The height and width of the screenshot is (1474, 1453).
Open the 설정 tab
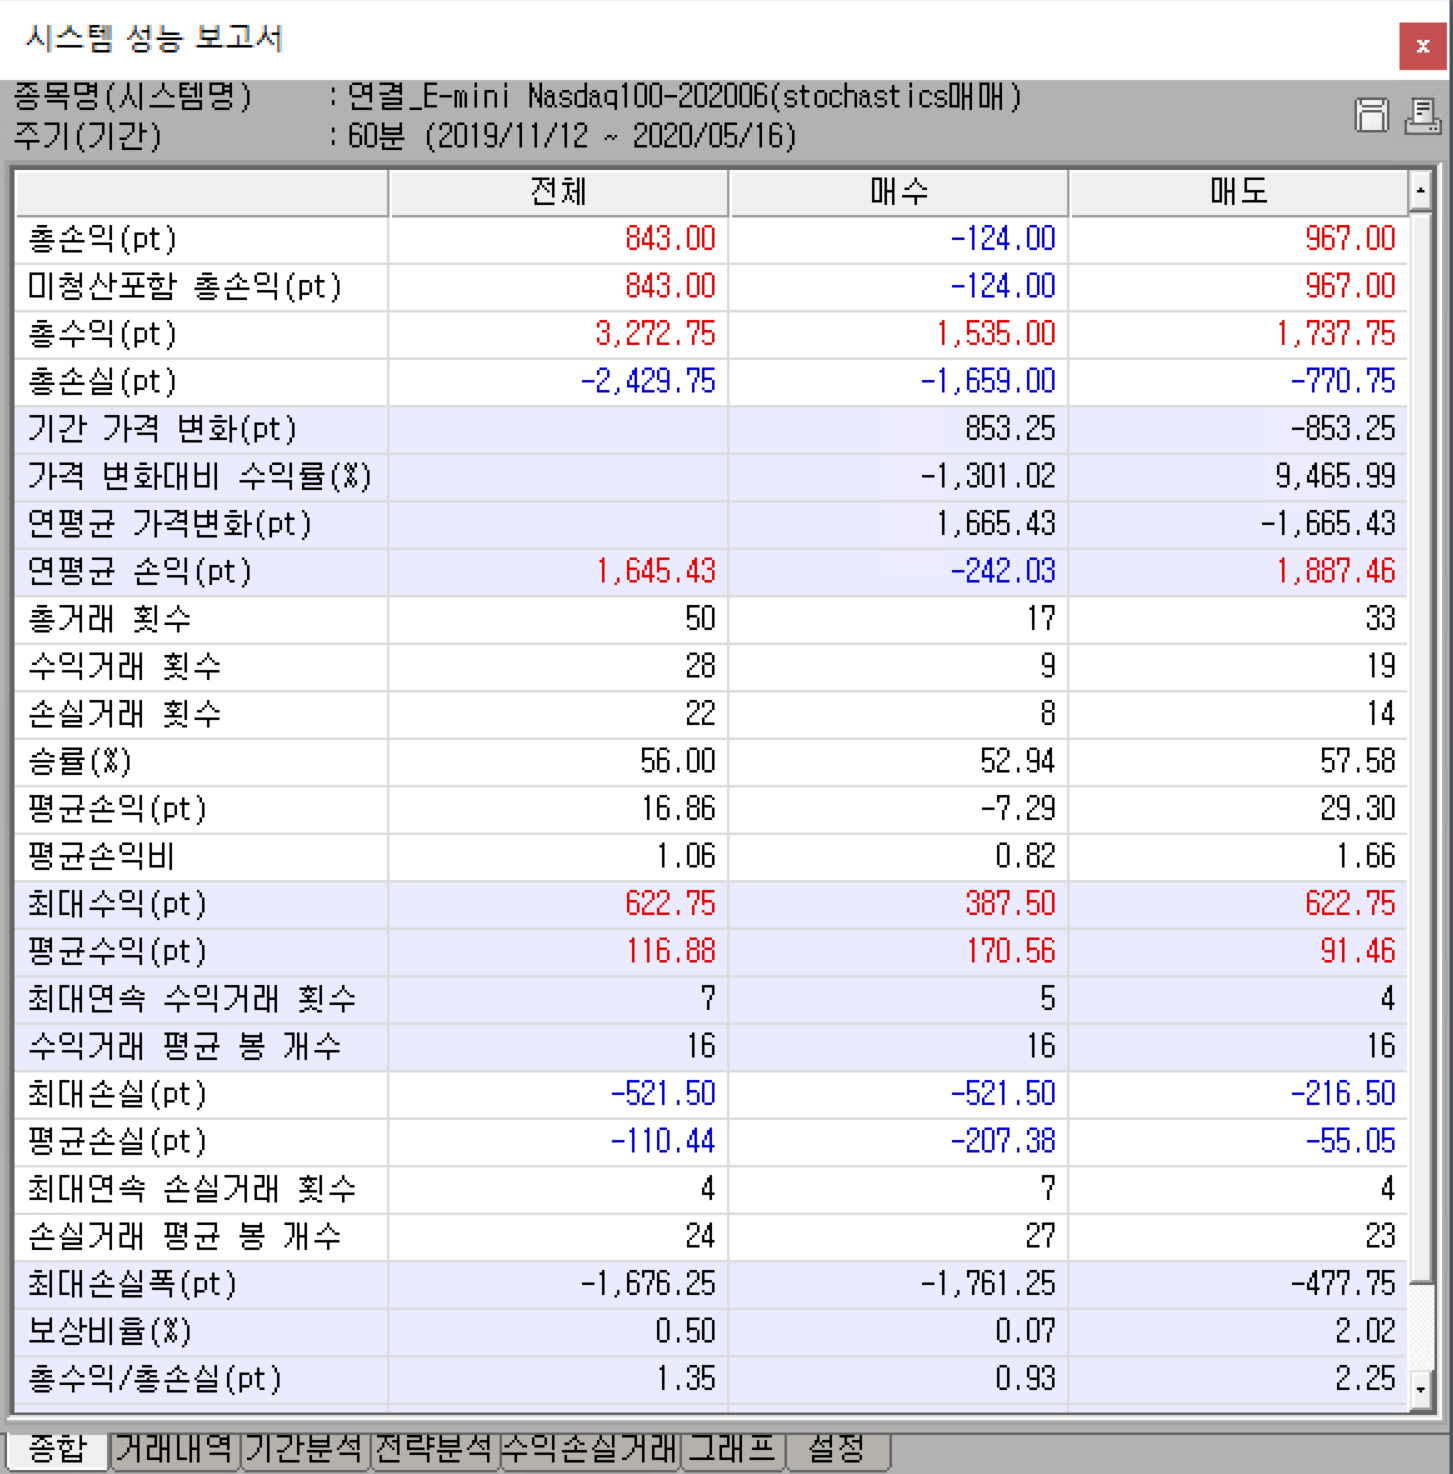837,1448
